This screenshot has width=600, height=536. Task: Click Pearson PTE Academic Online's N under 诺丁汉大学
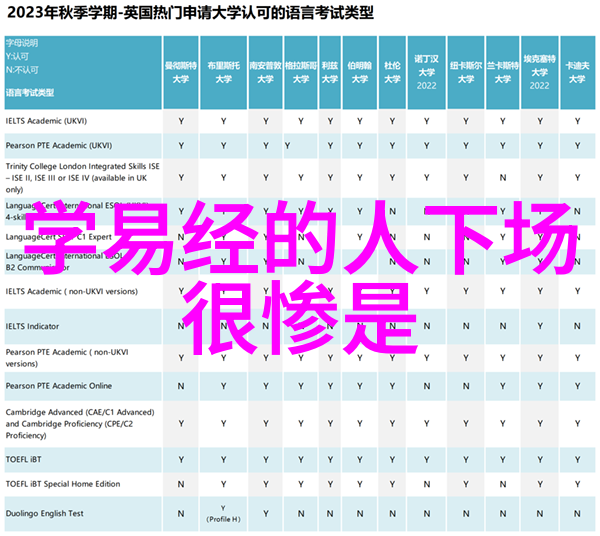tap(427, 386)
